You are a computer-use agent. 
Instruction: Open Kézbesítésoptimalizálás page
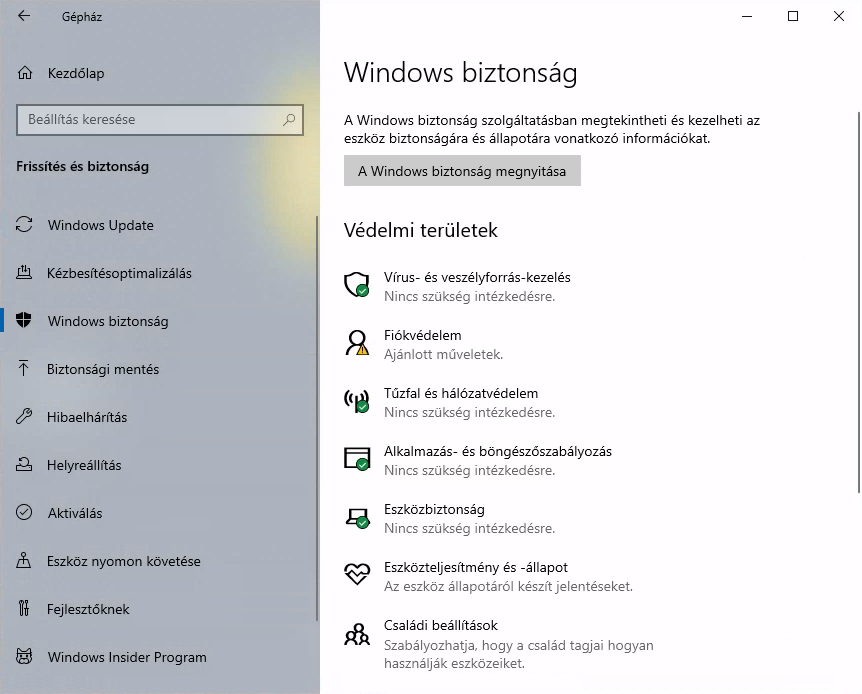point(158,273)
